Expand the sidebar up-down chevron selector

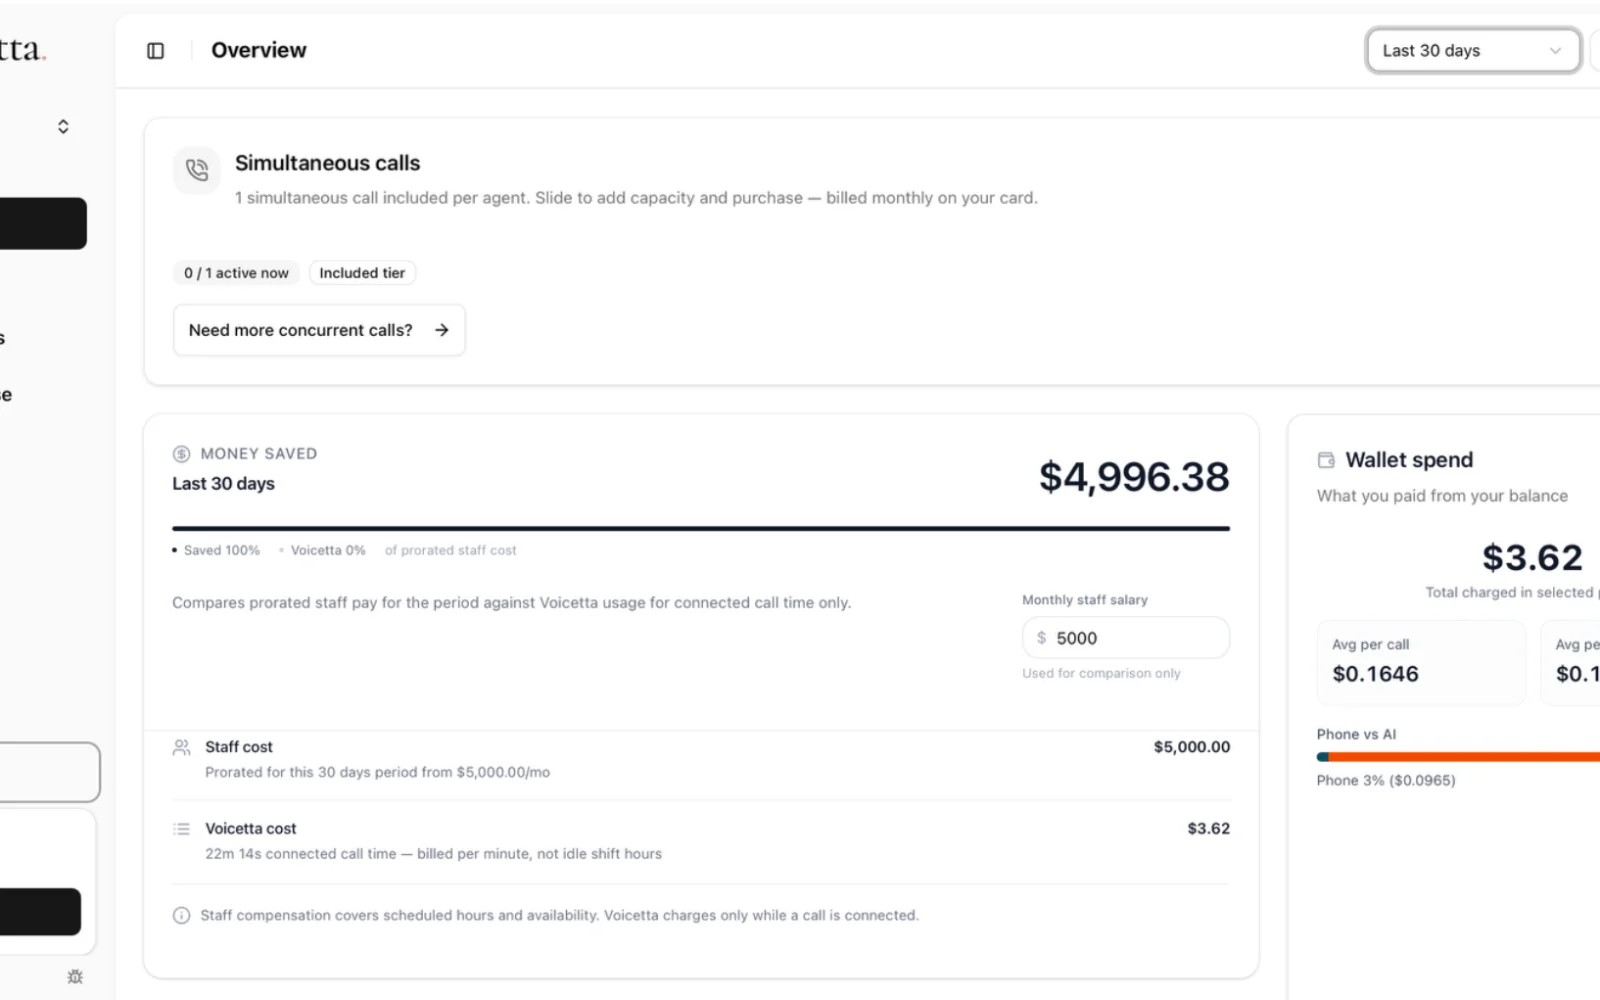pyautogui.click(x=63, y=127)
